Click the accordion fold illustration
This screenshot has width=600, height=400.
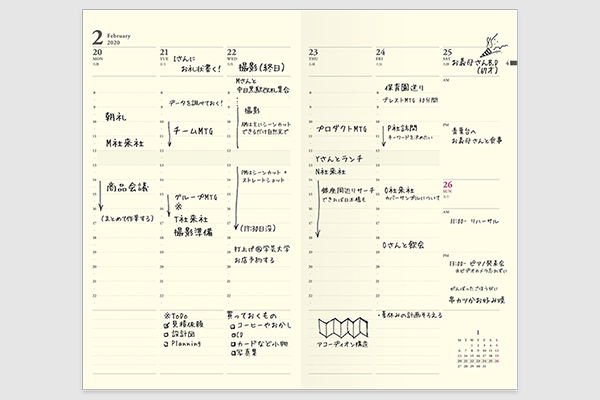point(343,328)
